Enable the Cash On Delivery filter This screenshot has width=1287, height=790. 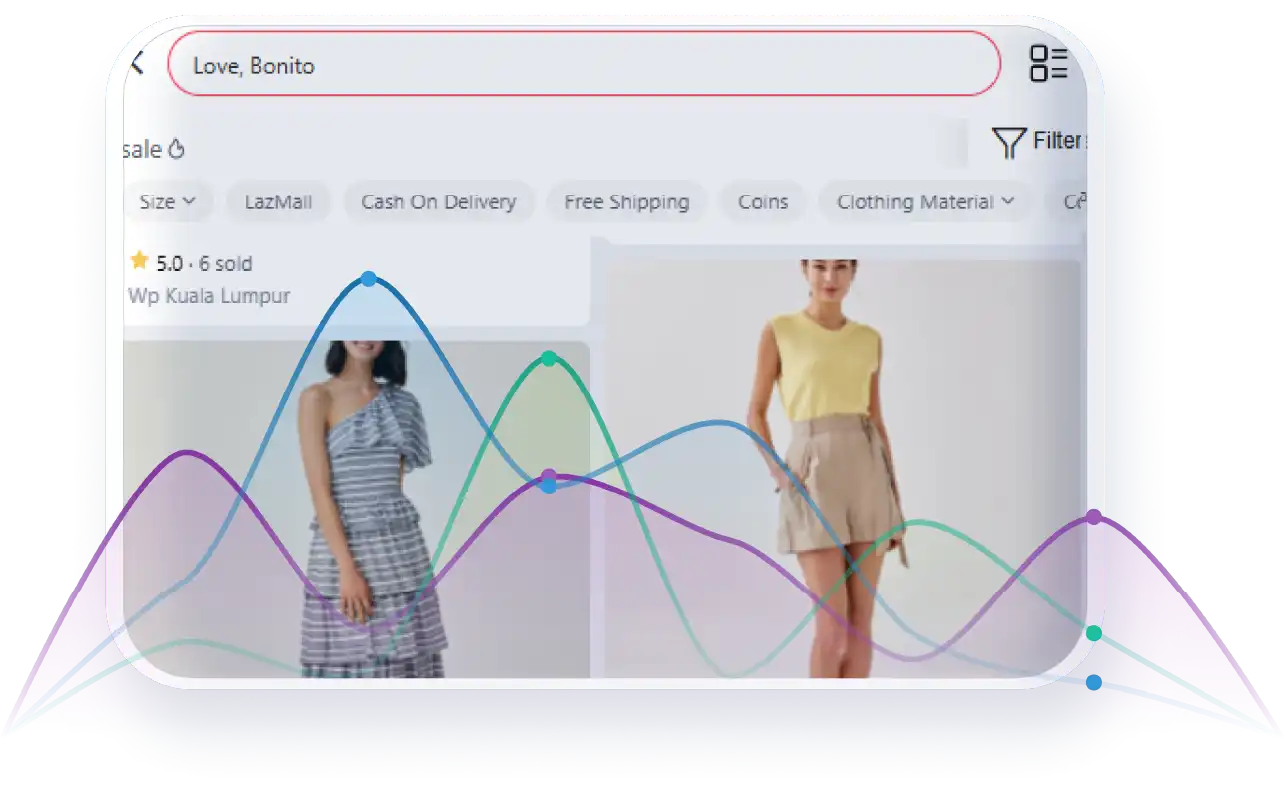click(438, 202)
